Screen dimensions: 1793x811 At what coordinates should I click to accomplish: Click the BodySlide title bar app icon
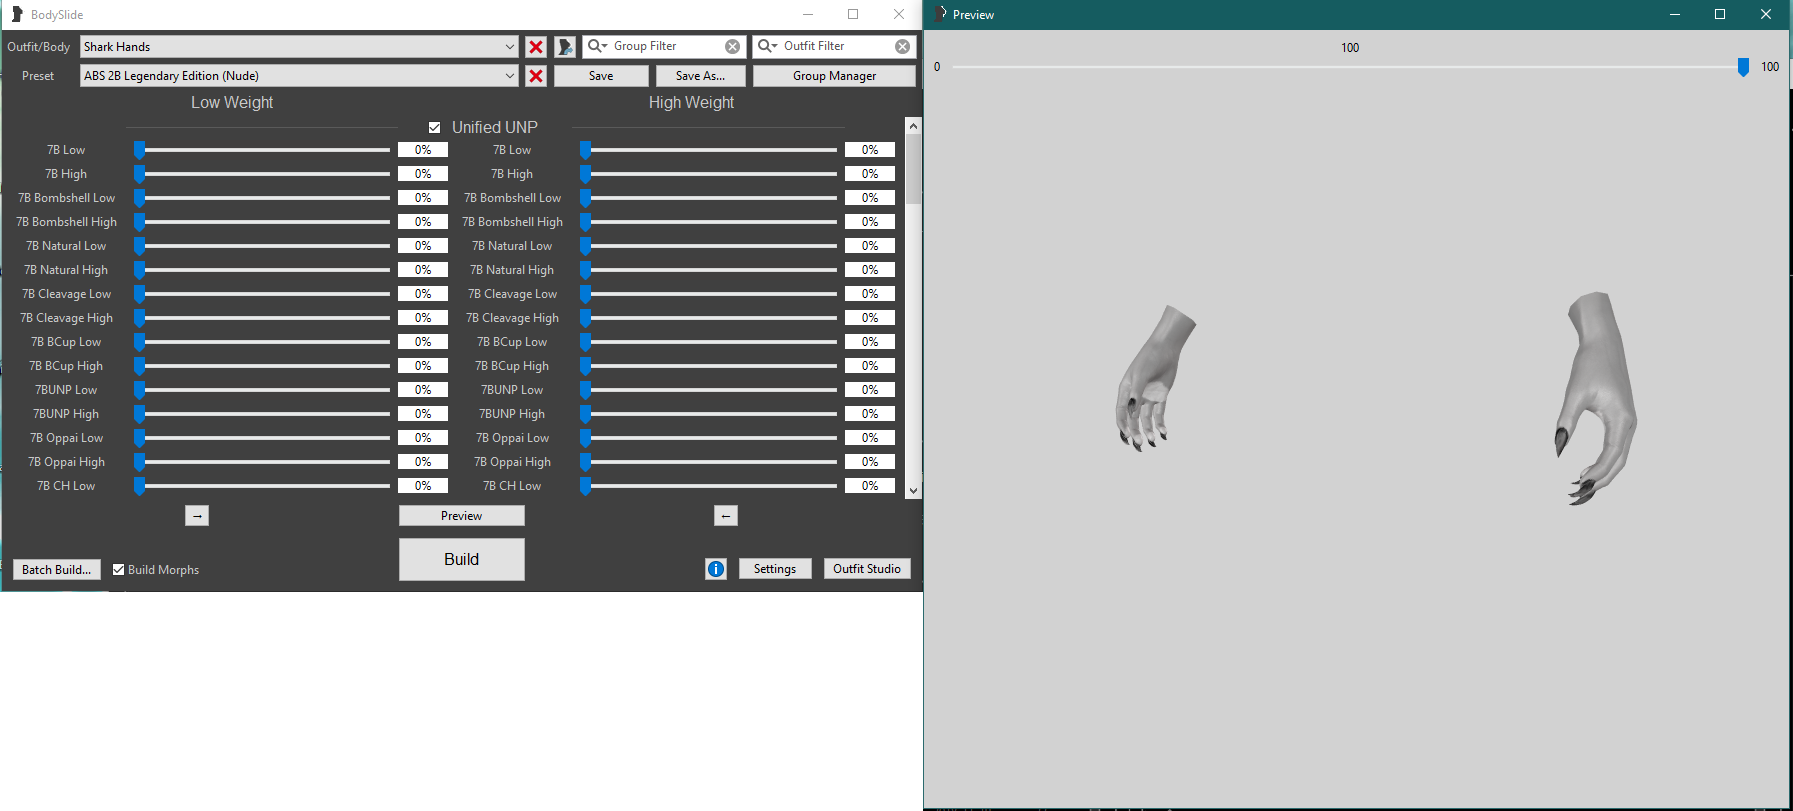17,15
